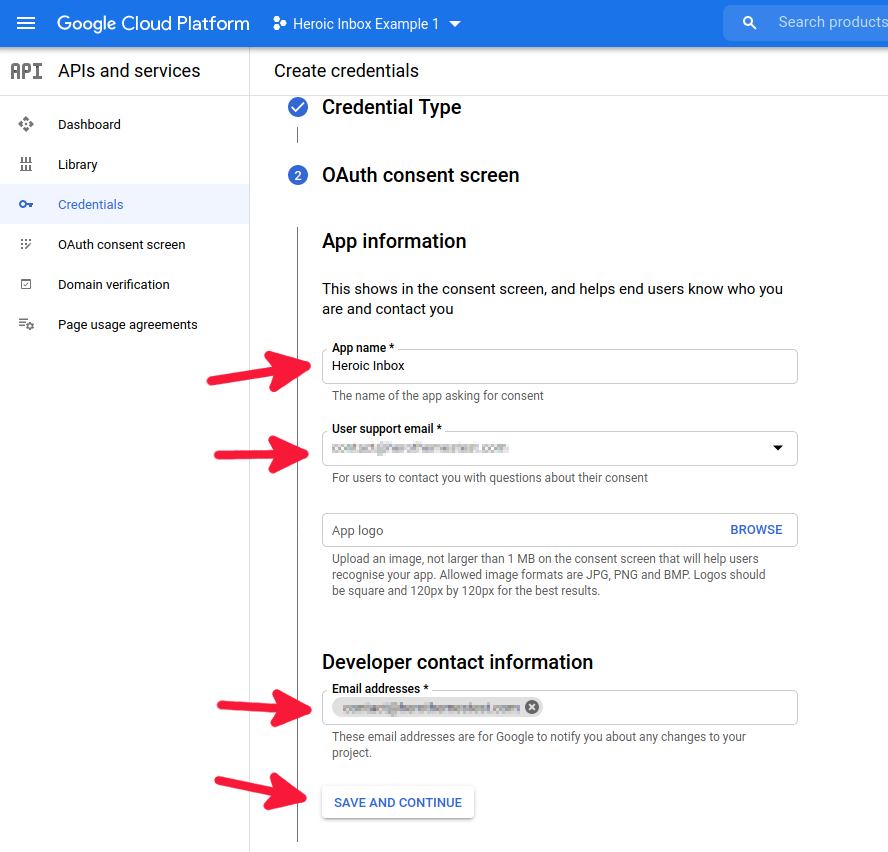This screenshot has width=888, height=852.
Task: Open OAuth consent screen in sidebar
Action: 125,244
